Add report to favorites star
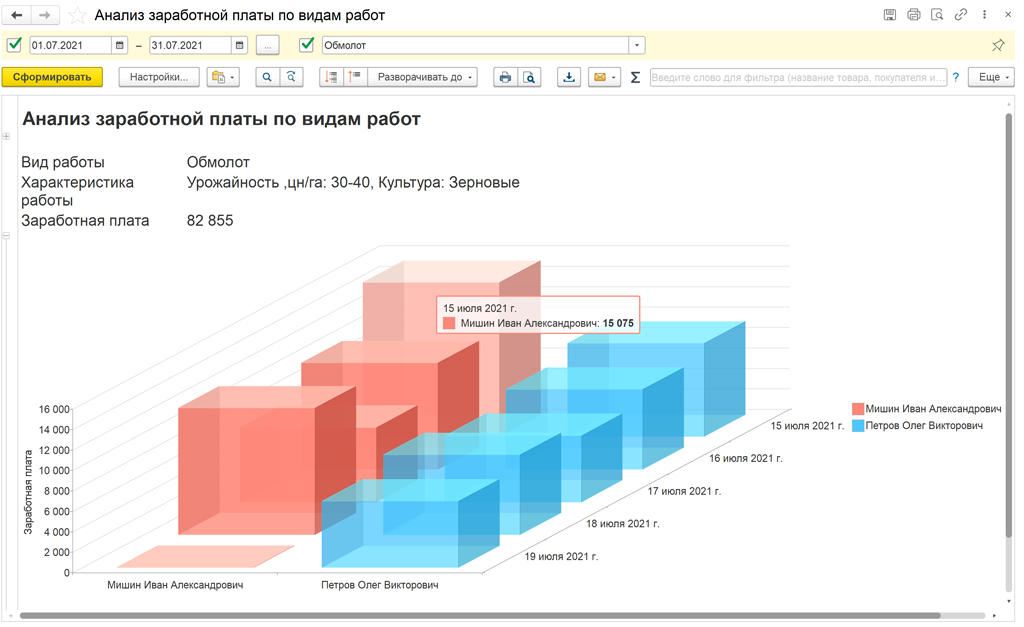The image size is (1024, 627). click(x=77, y=15)
